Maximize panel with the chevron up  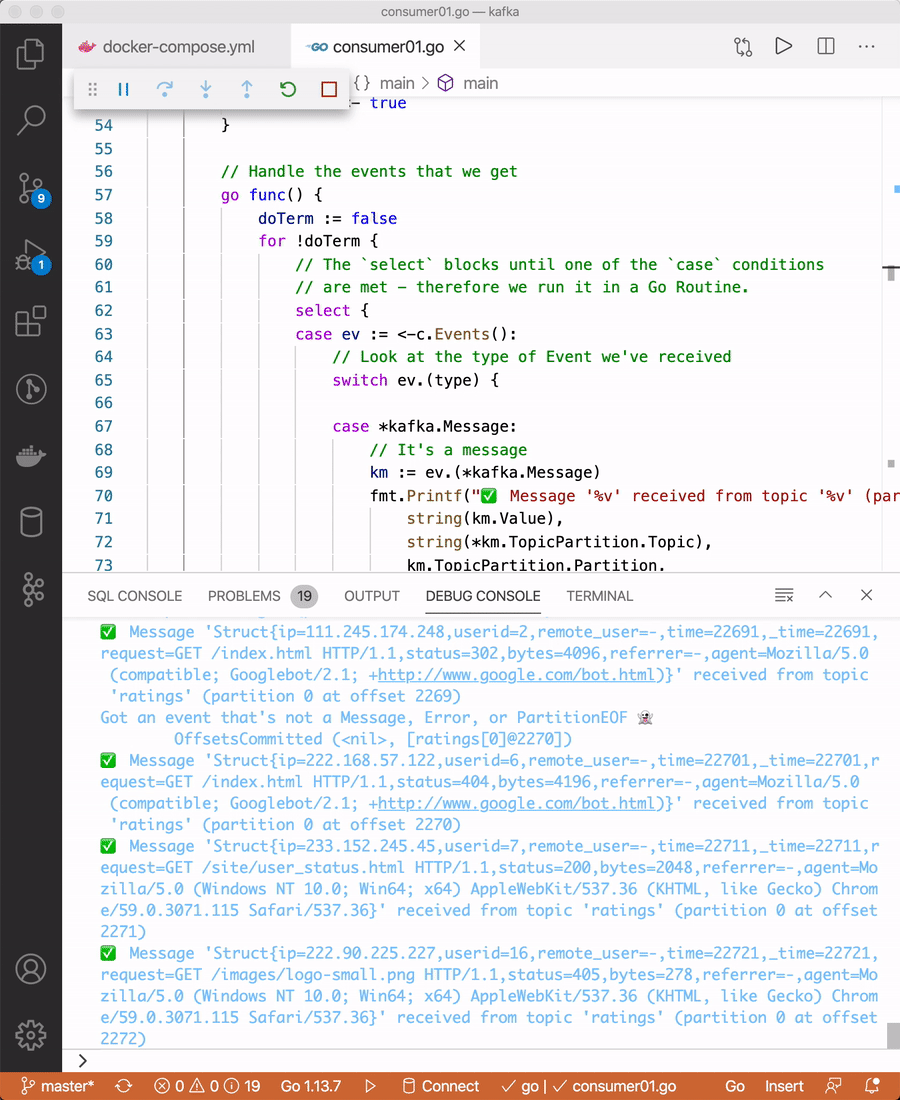[825, 595]
